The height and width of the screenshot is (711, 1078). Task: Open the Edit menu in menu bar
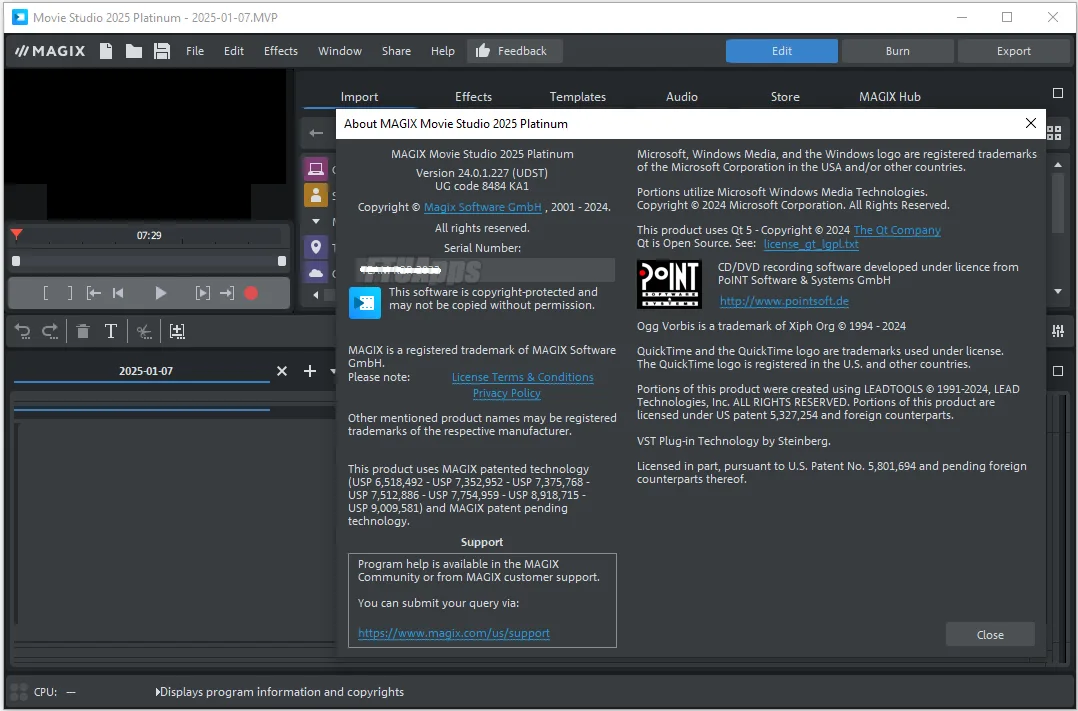point(234,51)
